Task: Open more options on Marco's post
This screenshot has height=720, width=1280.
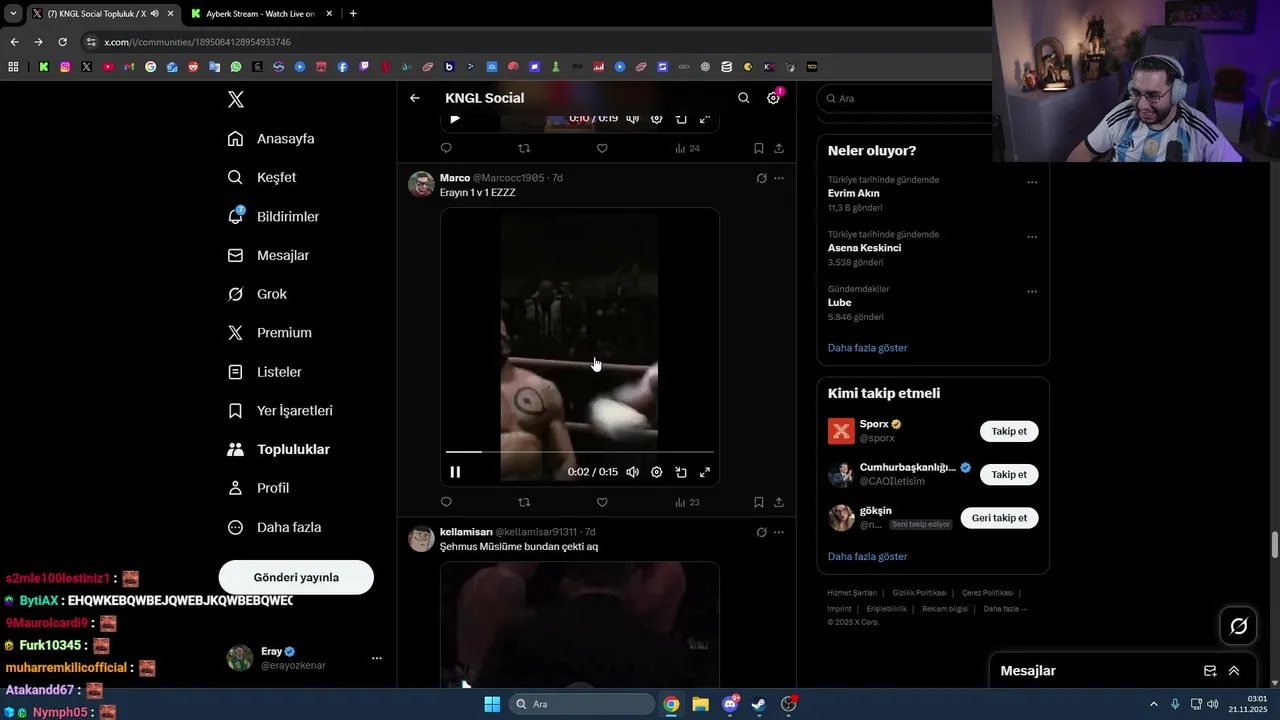Action: [779, 178]
